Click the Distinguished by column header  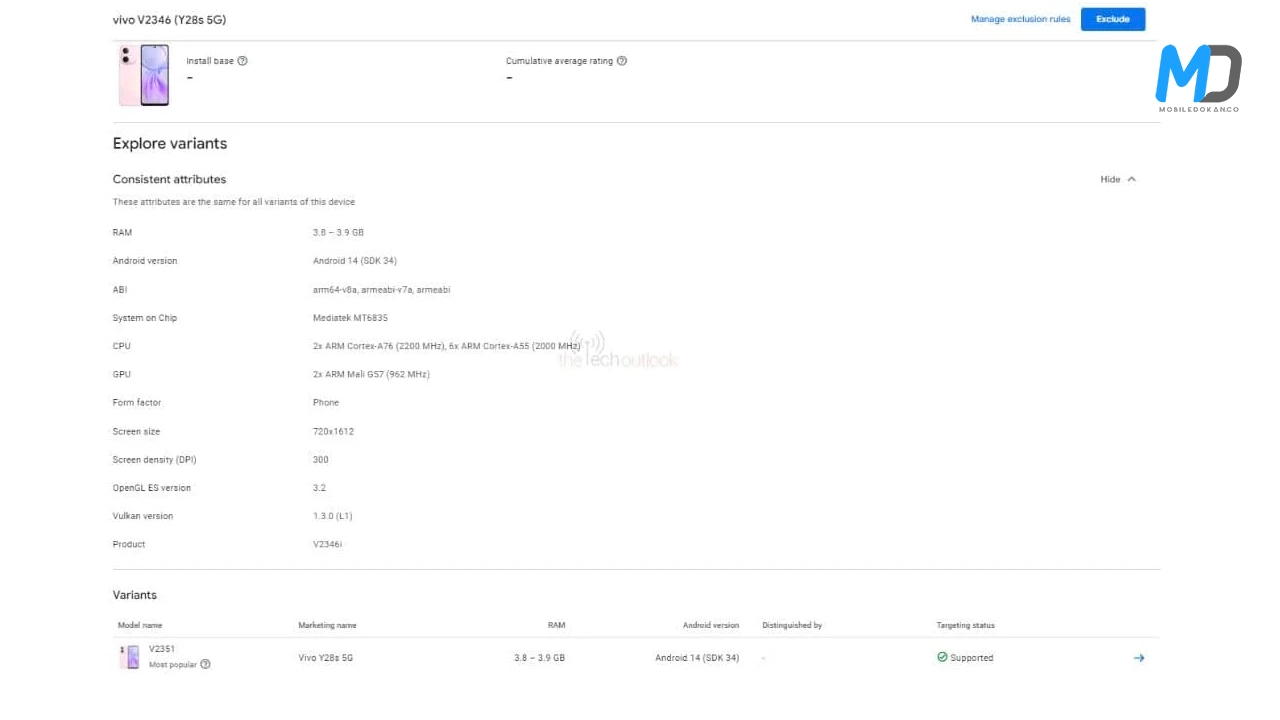click(791, 626)
